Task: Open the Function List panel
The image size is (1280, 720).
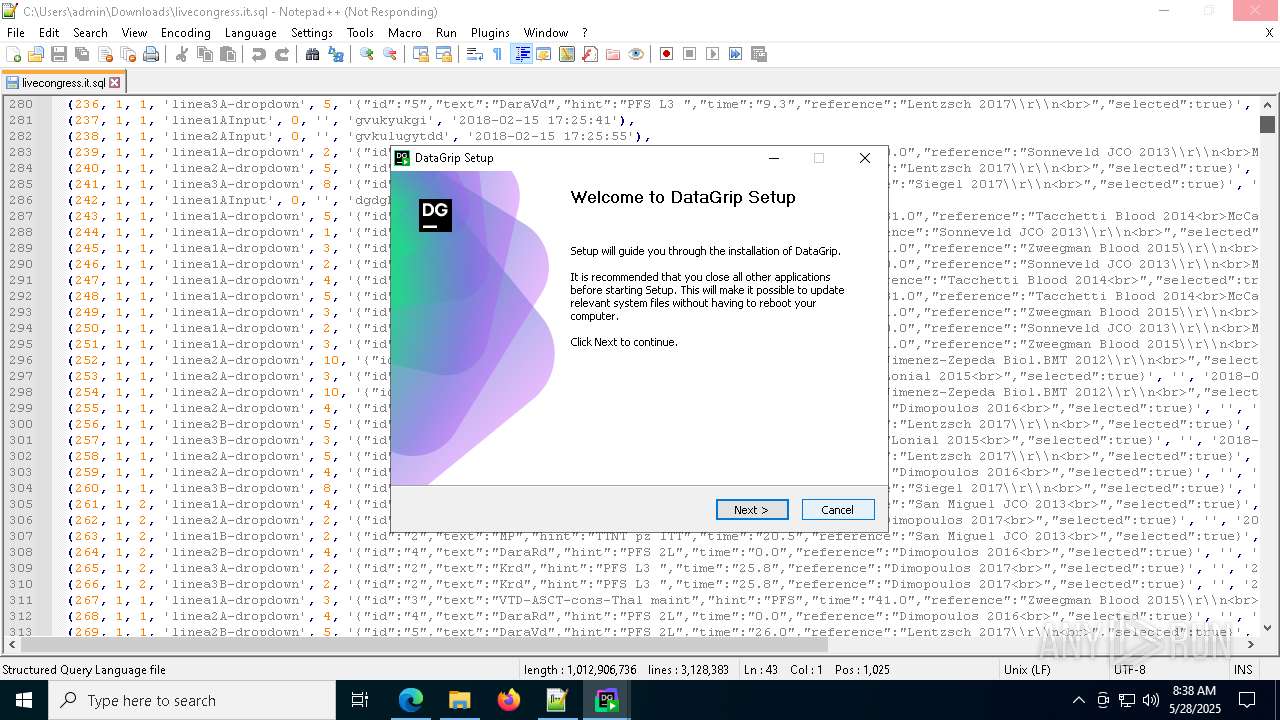Action: [x=590, y=54]
